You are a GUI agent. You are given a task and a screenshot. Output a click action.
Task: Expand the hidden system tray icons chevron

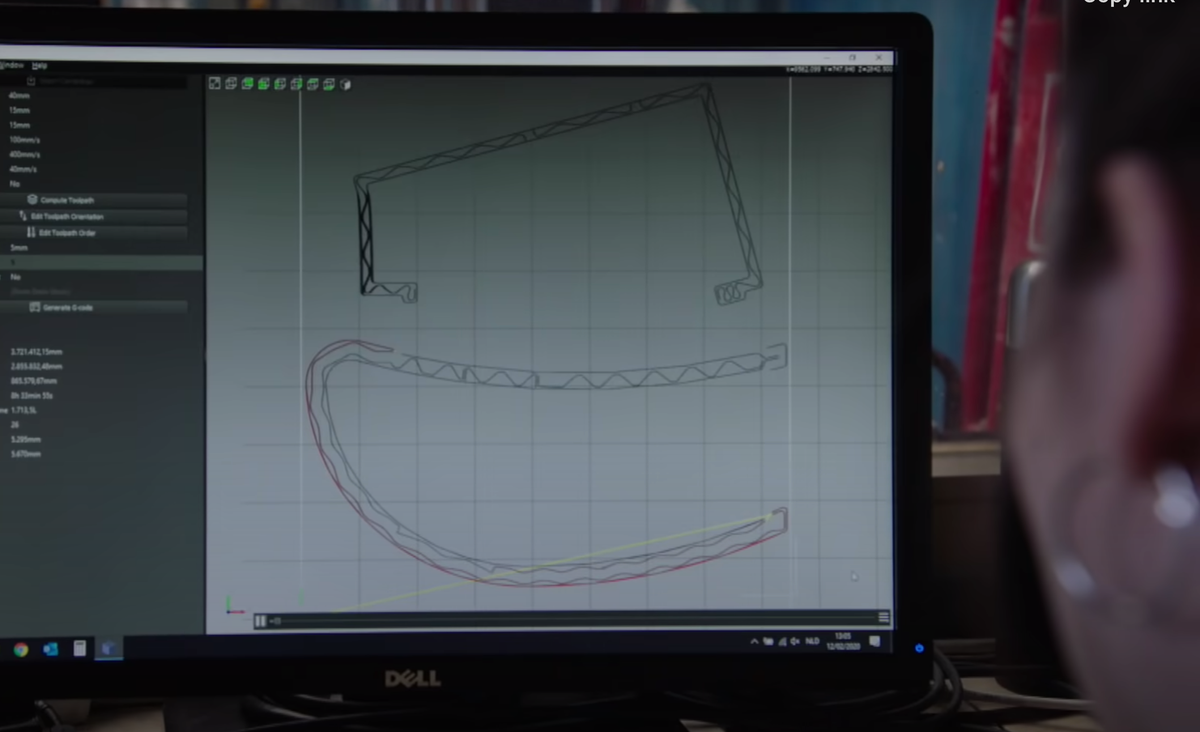click(x=755, y=641)
